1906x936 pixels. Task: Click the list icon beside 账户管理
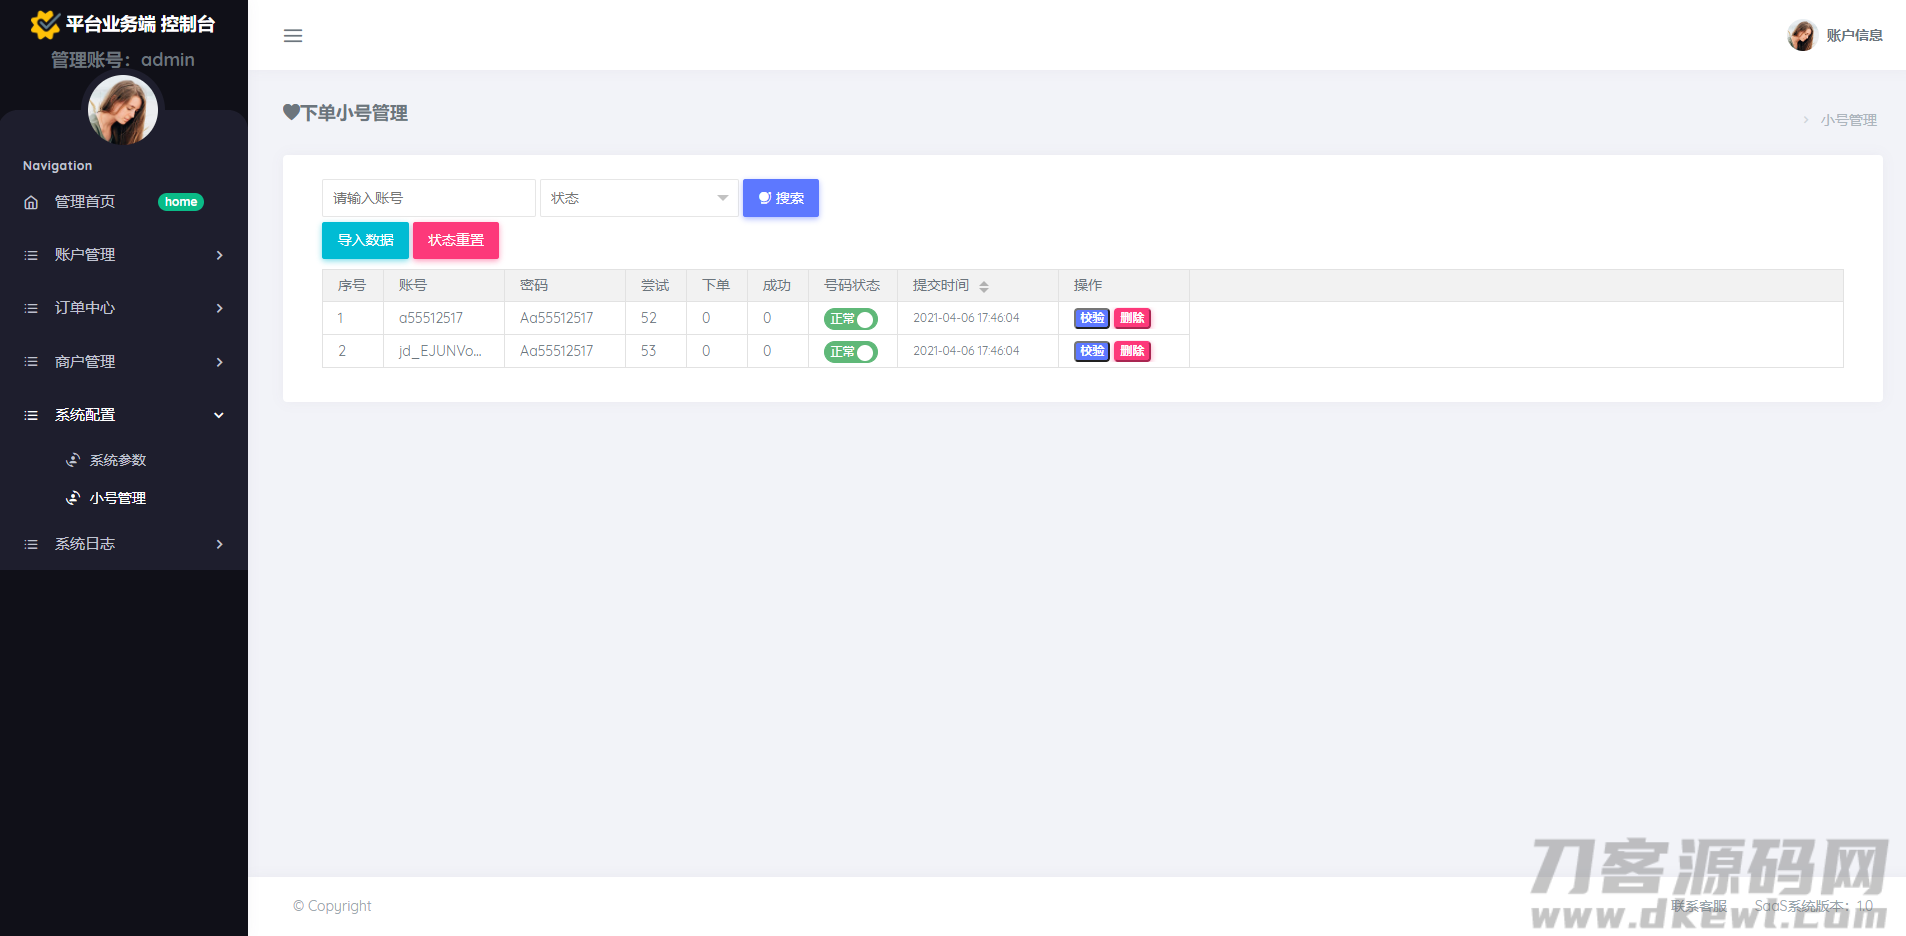31,255
